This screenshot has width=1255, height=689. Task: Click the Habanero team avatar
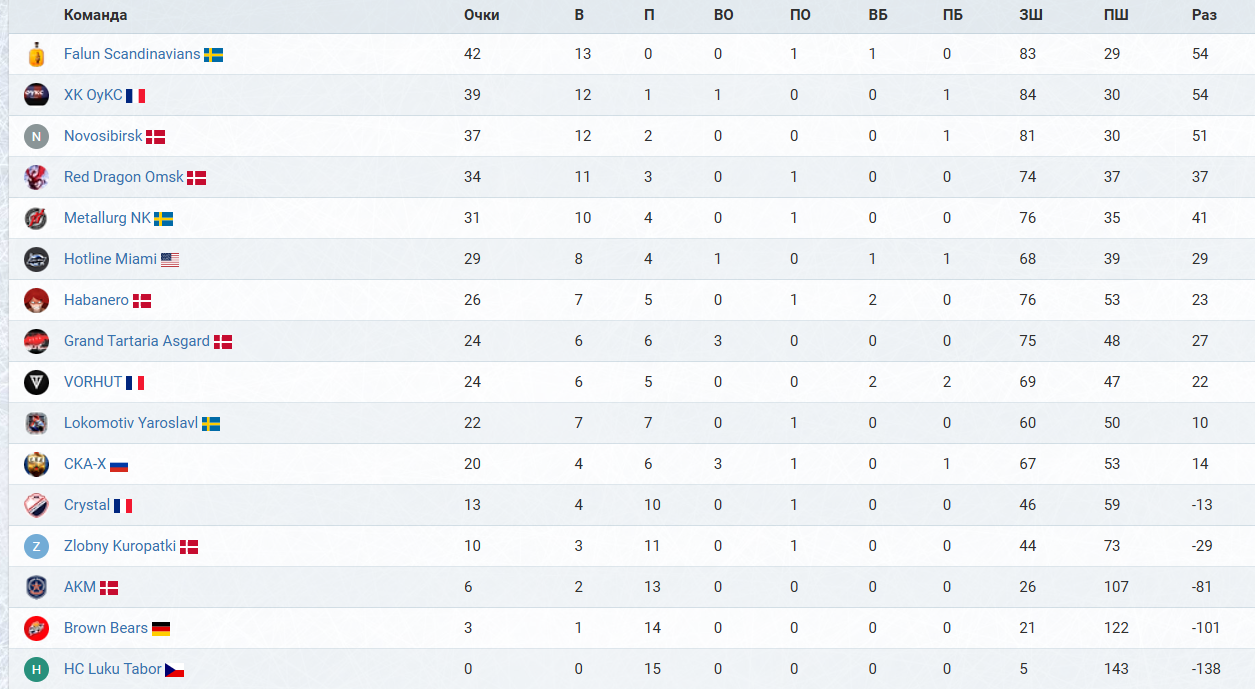click(x=37, y=300)
